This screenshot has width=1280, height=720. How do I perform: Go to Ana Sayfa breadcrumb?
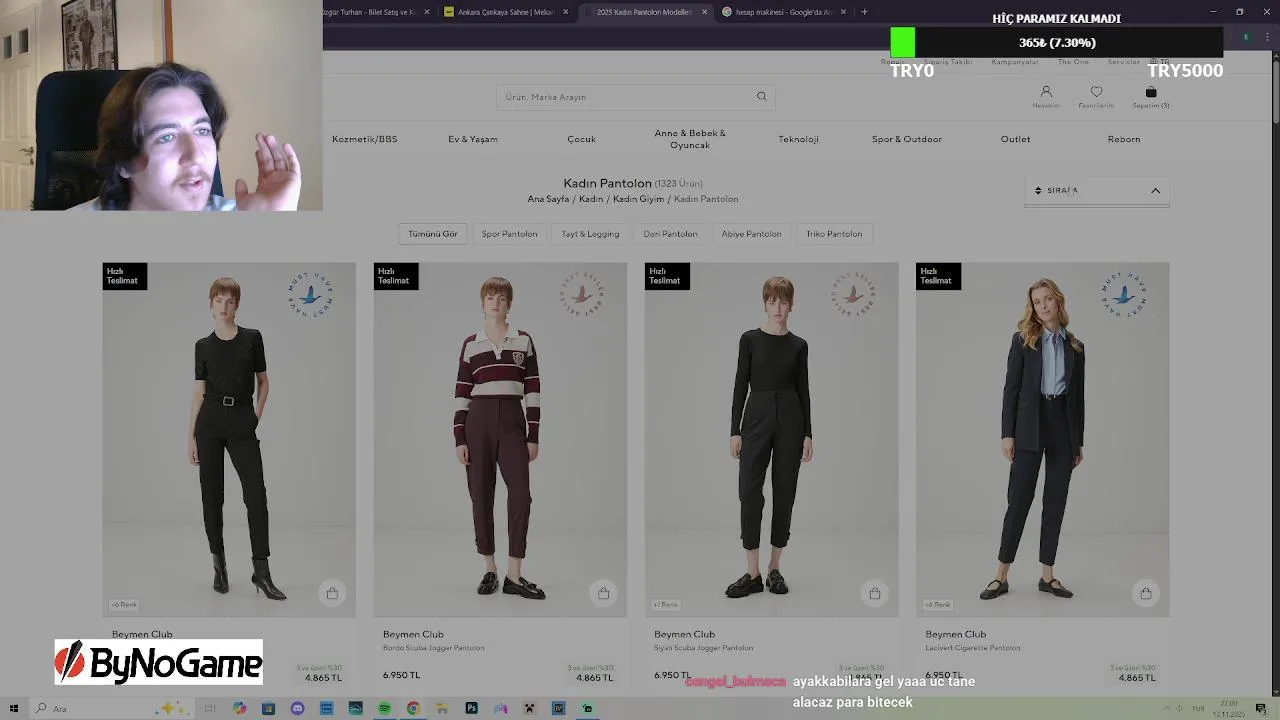click(548, 199)
